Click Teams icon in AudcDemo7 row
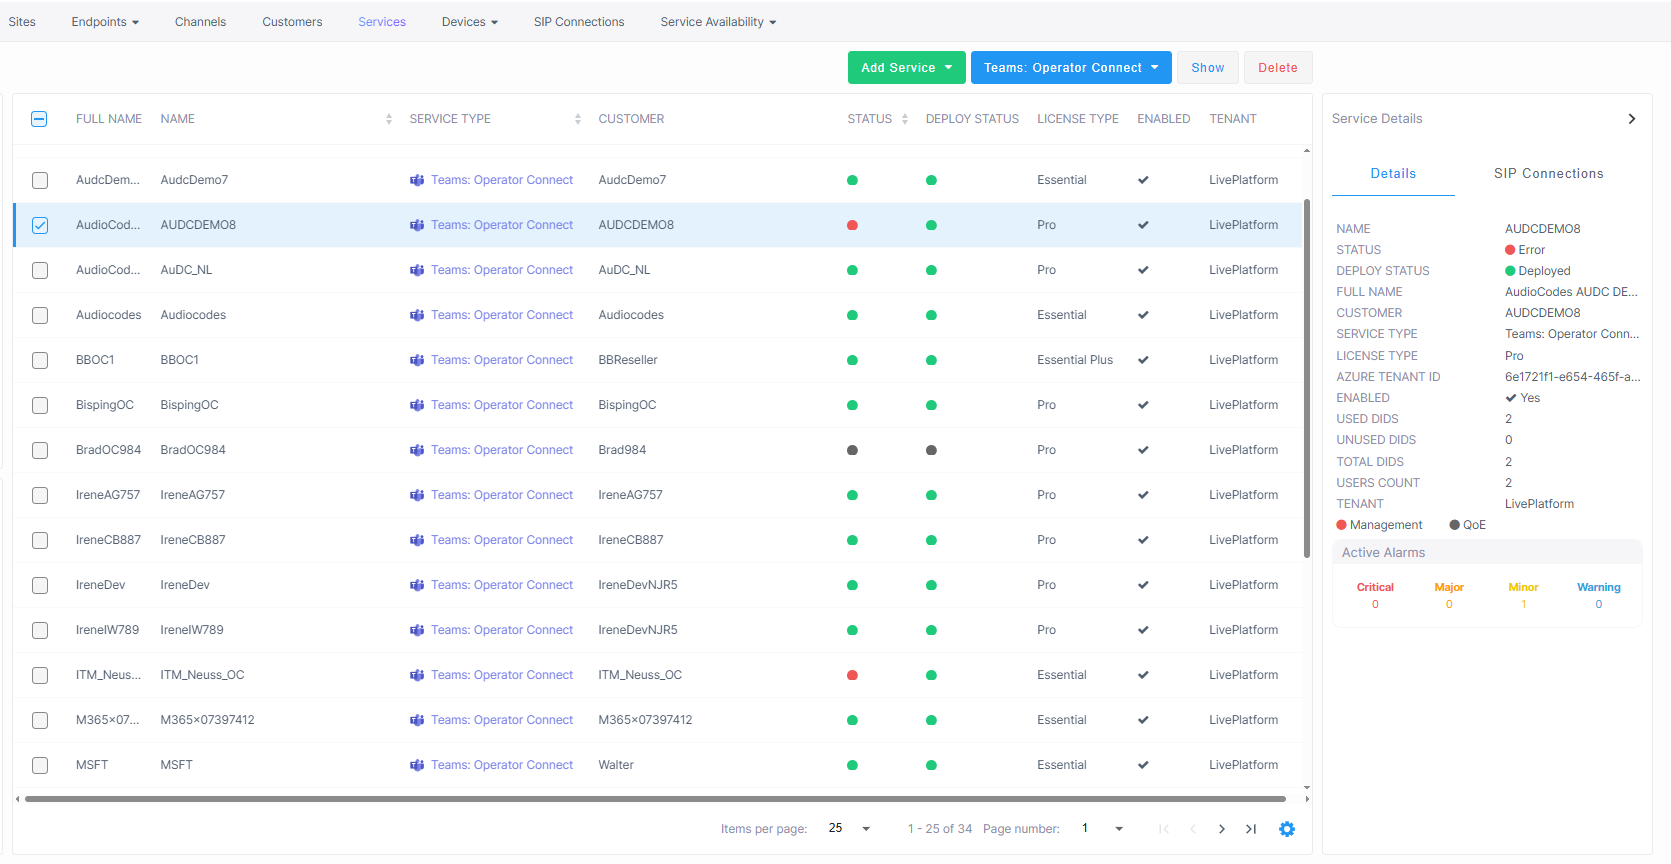This screenshot has width=1671, height=864. (x=417, y=180)
